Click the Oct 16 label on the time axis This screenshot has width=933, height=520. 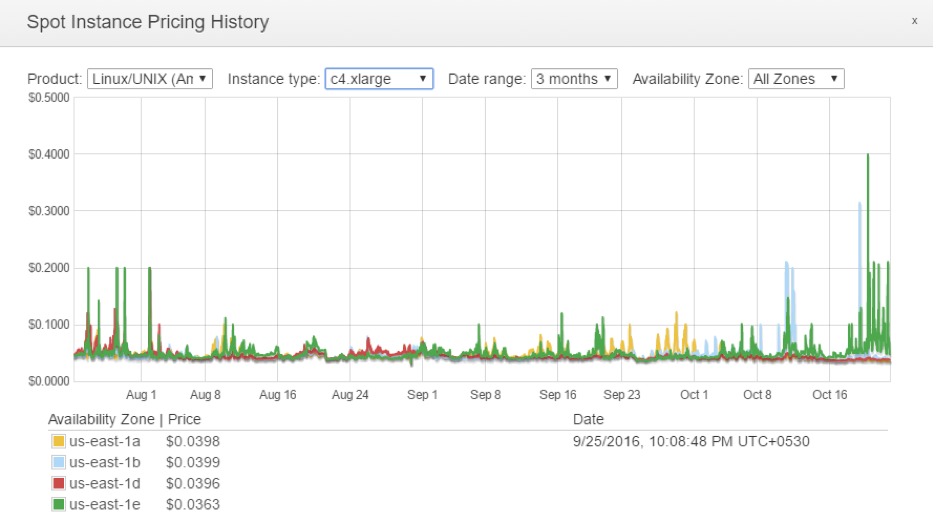(x=829, y=395)
